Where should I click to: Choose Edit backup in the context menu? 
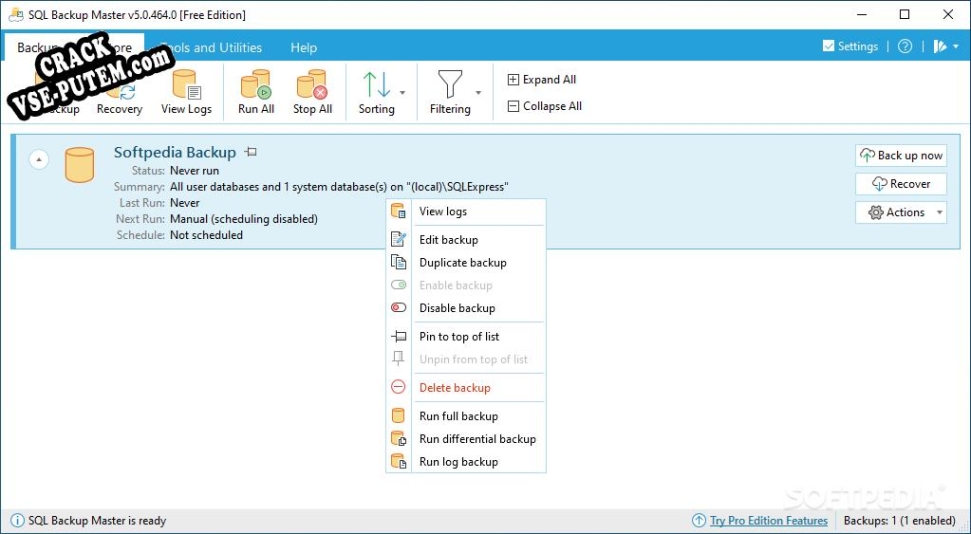[x=466, y=240]
